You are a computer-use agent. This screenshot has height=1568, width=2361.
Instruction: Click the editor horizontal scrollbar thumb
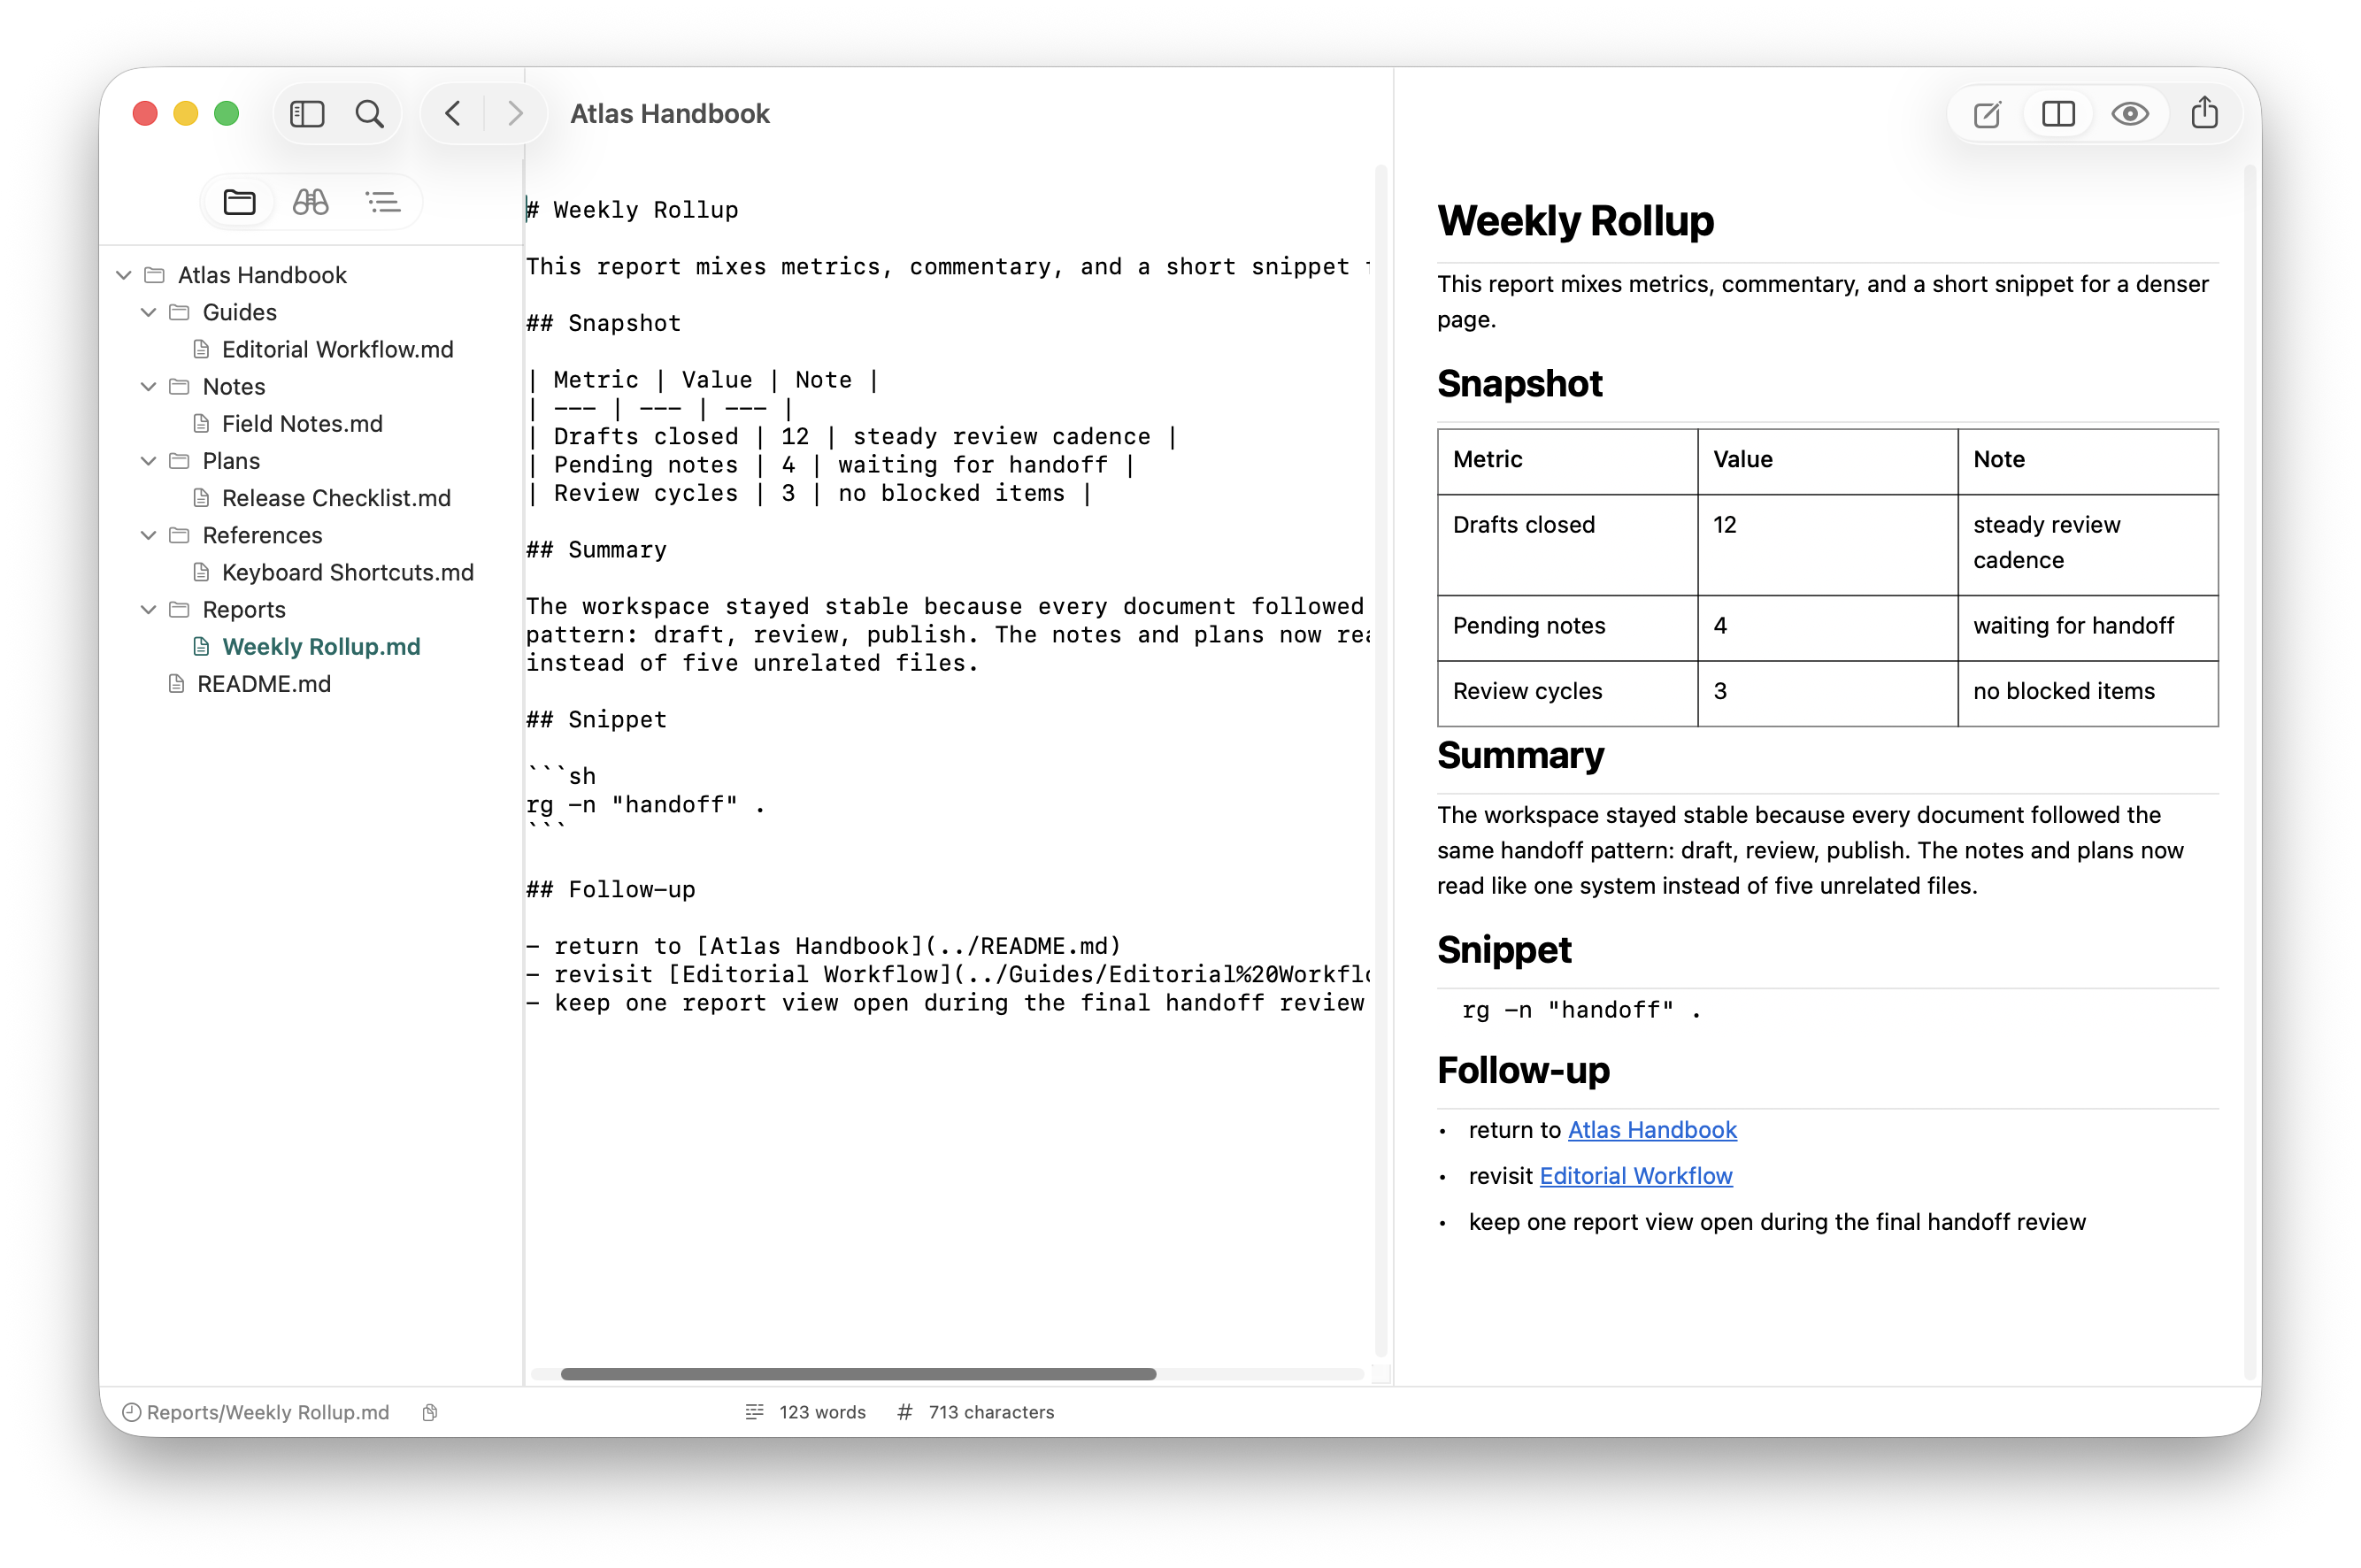(x=858, y=1374)
